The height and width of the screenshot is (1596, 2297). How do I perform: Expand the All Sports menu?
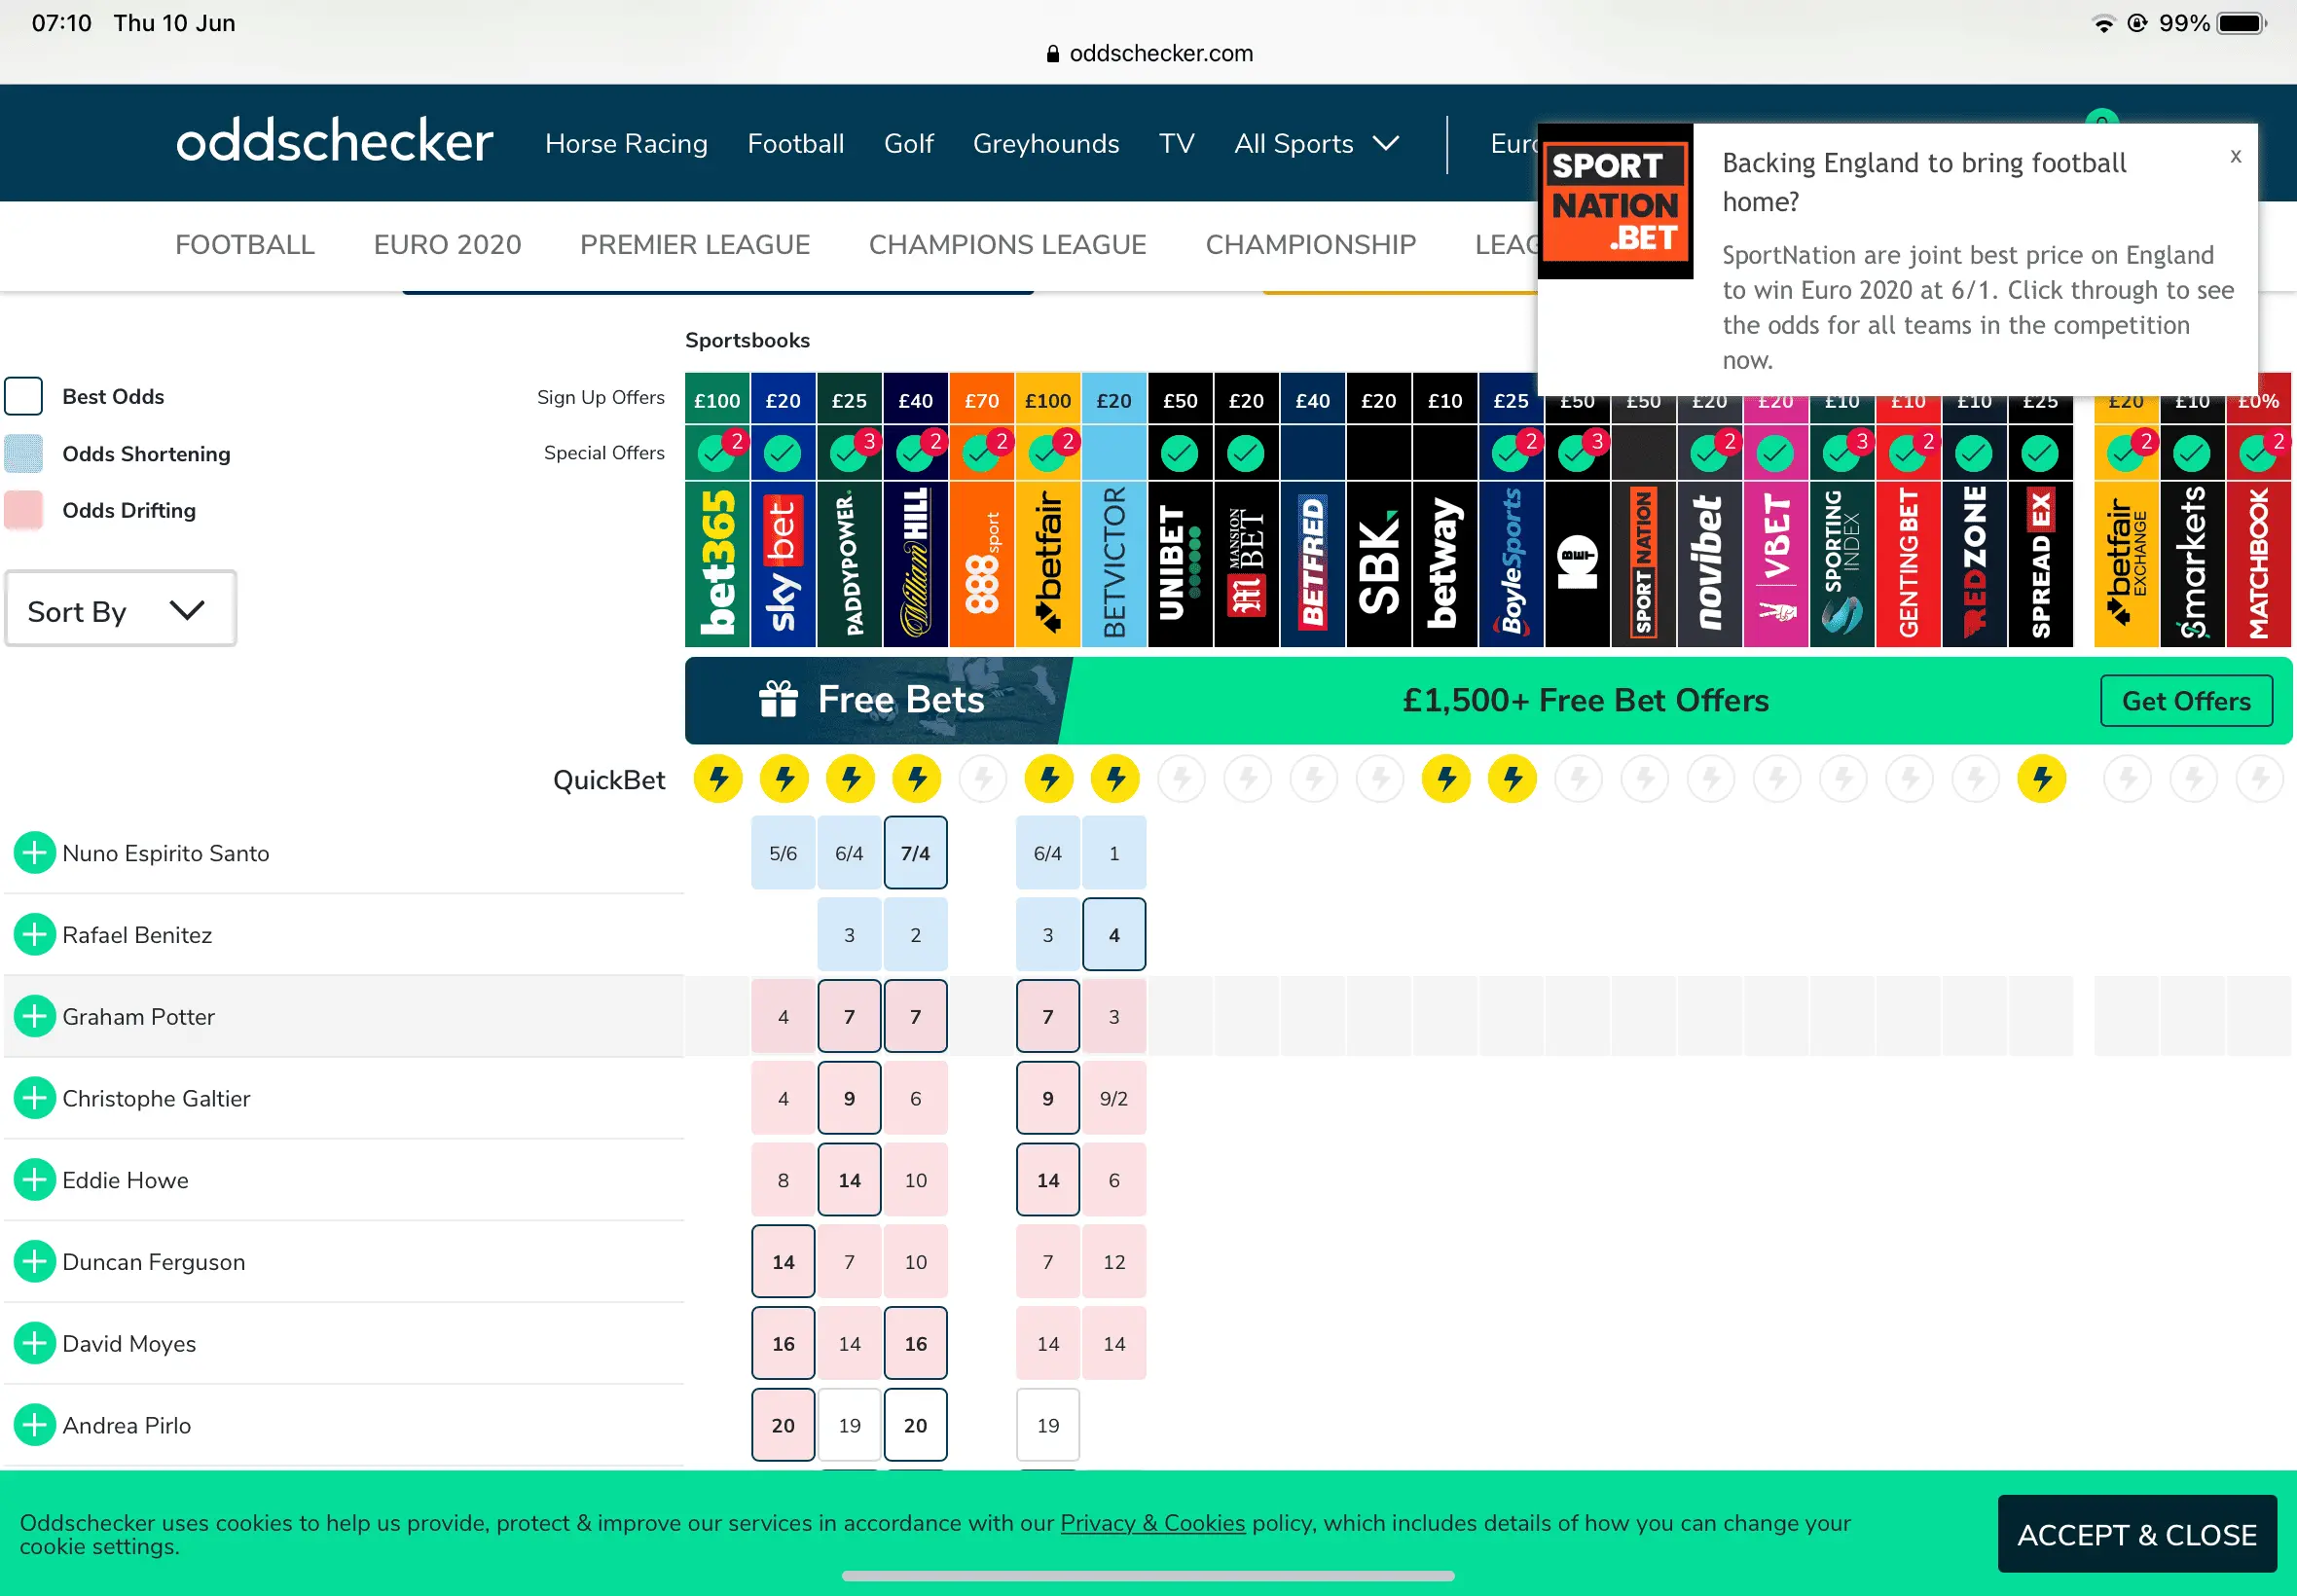coord(1316,144)
